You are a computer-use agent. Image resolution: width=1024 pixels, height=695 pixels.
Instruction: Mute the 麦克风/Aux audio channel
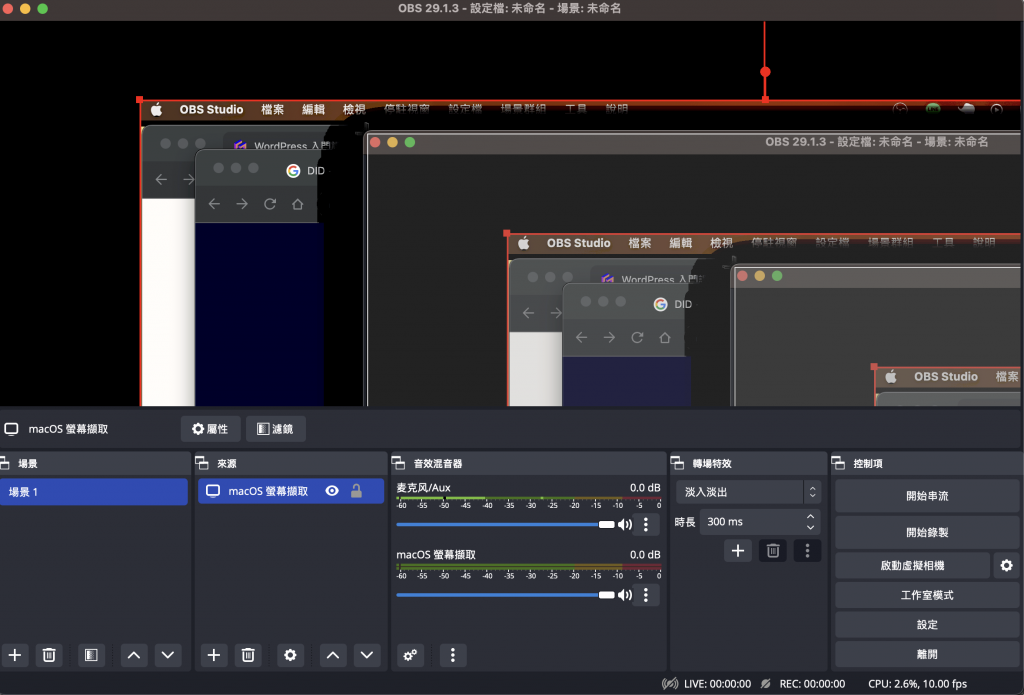click(x=625, y=524)
